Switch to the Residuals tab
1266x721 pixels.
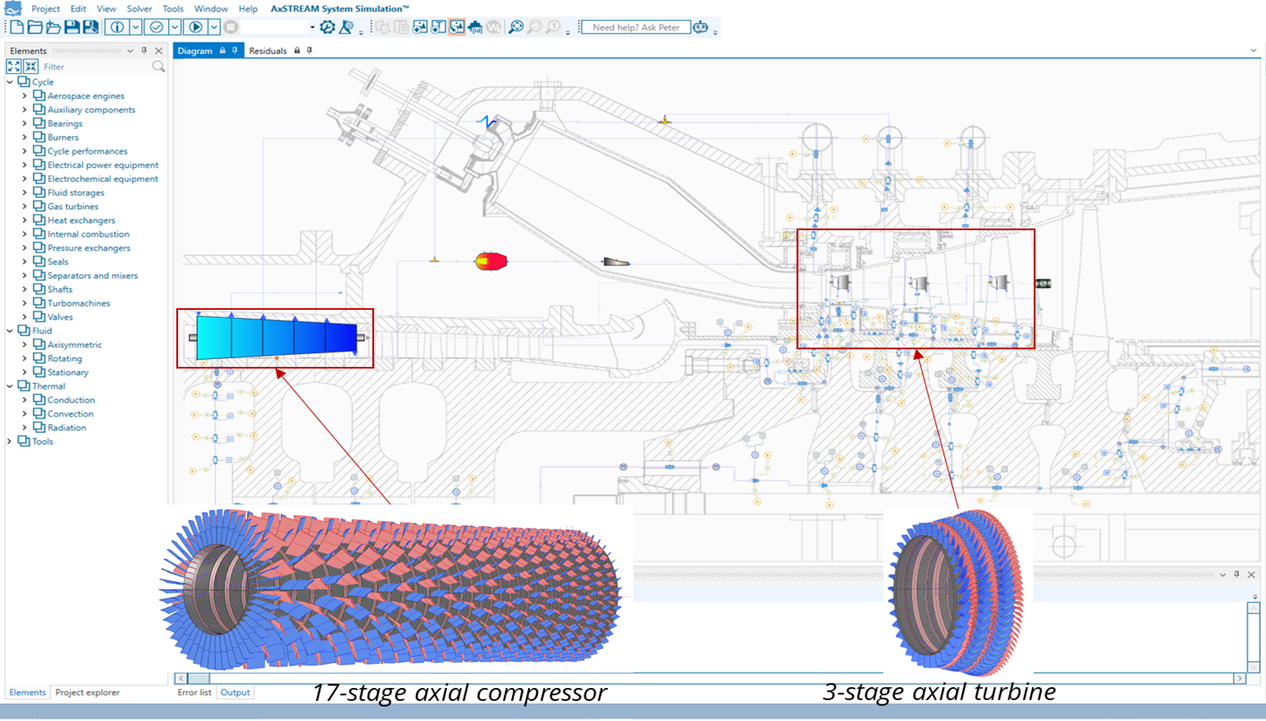pyautogui.click(x=267, y=51)
